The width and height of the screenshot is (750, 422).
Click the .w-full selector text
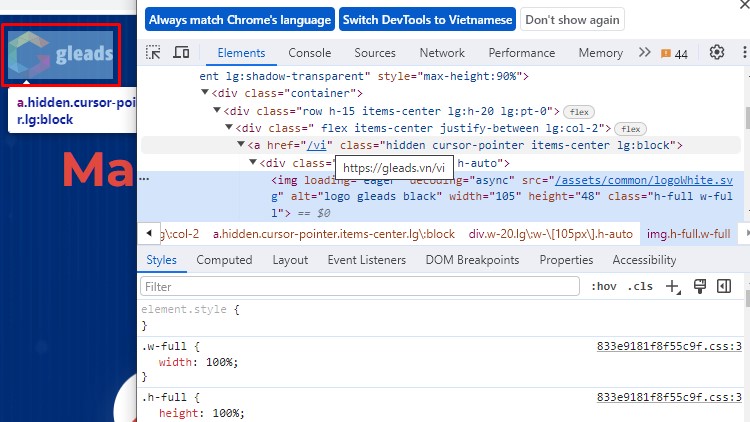click(x=165, y=346)
